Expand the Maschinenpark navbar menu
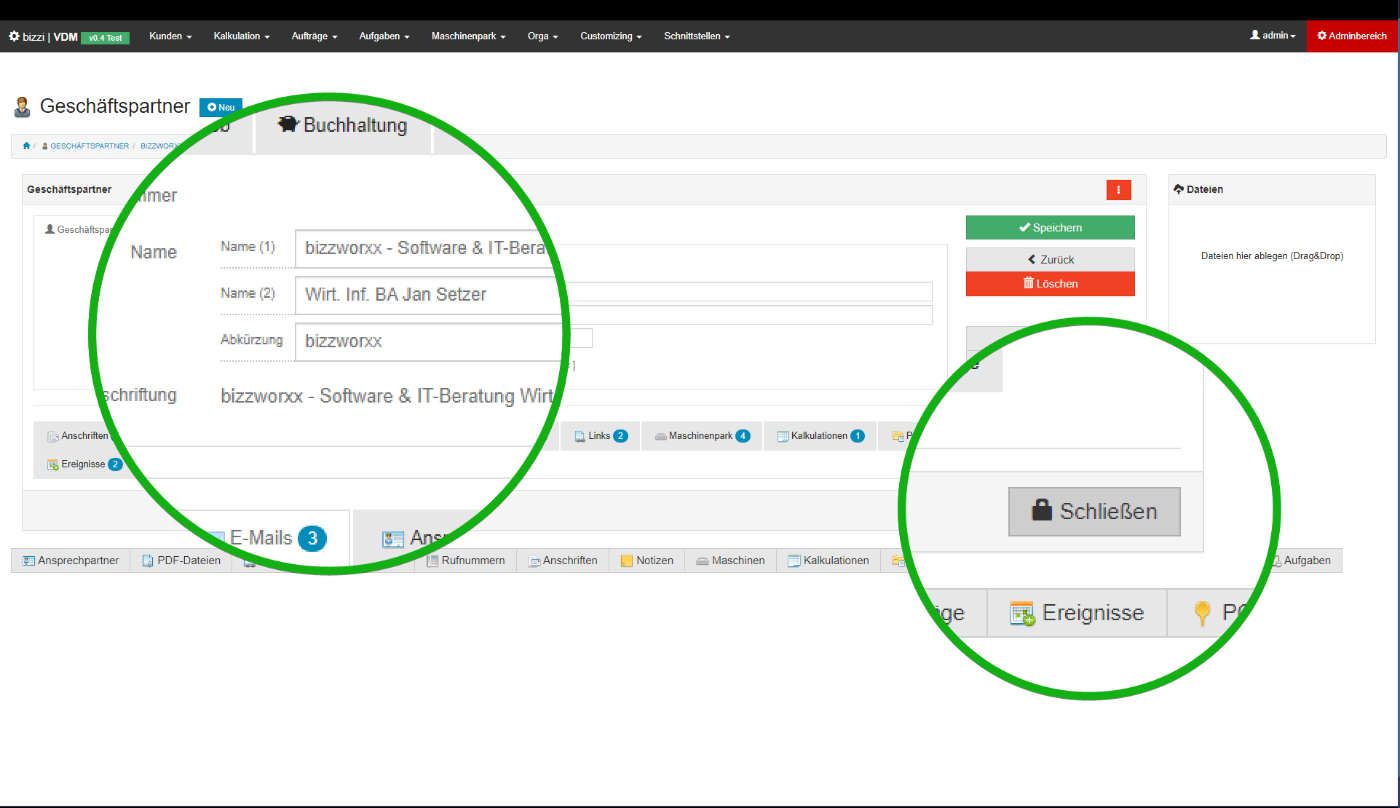Image resolution: width=1400 pixels, height=808 pixels. 469,36
